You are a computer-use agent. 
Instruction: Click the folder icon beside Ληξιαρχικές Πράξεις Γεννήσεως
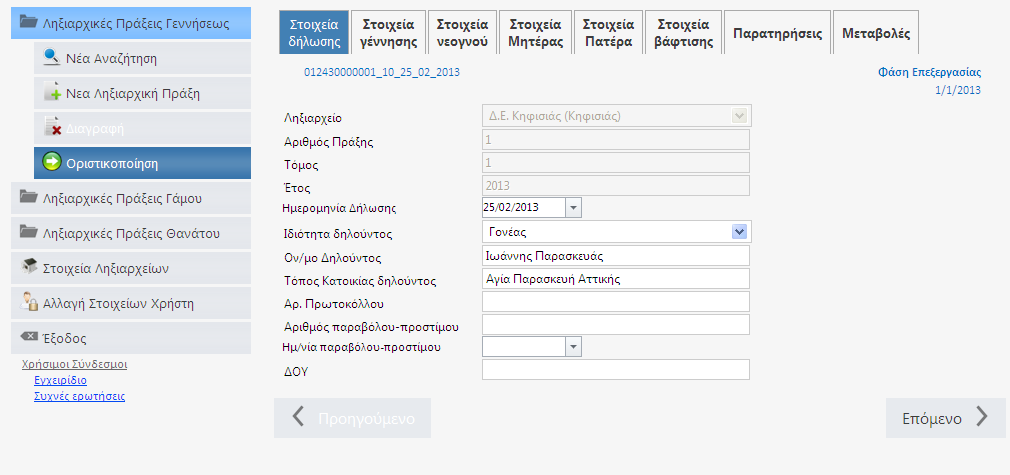pos(28,23)
